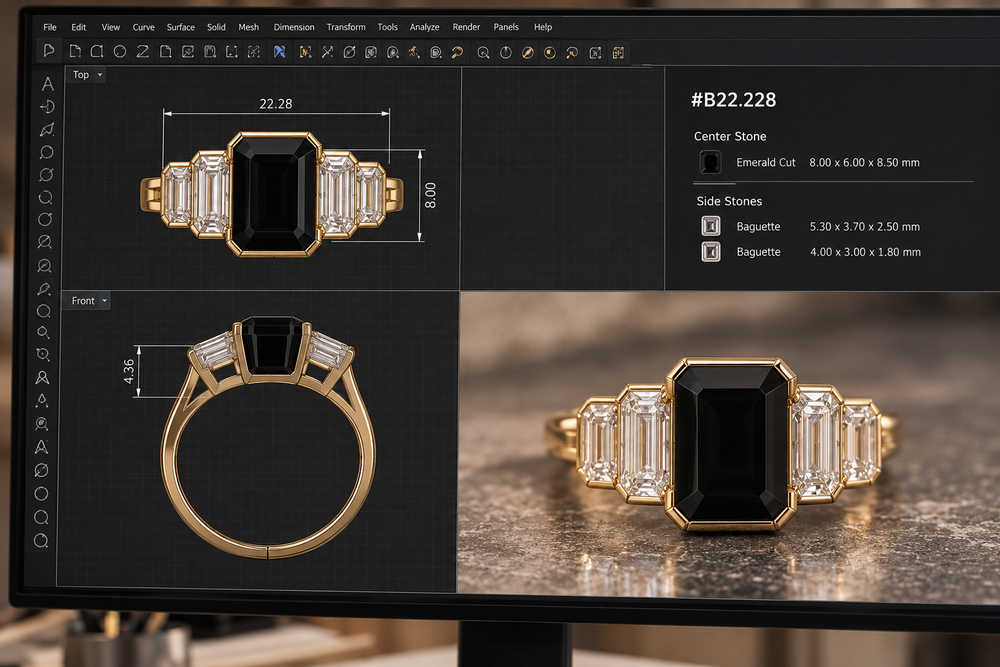Select the pen tool in left sidebar
1000x667 pixels.
coord(44,289)
